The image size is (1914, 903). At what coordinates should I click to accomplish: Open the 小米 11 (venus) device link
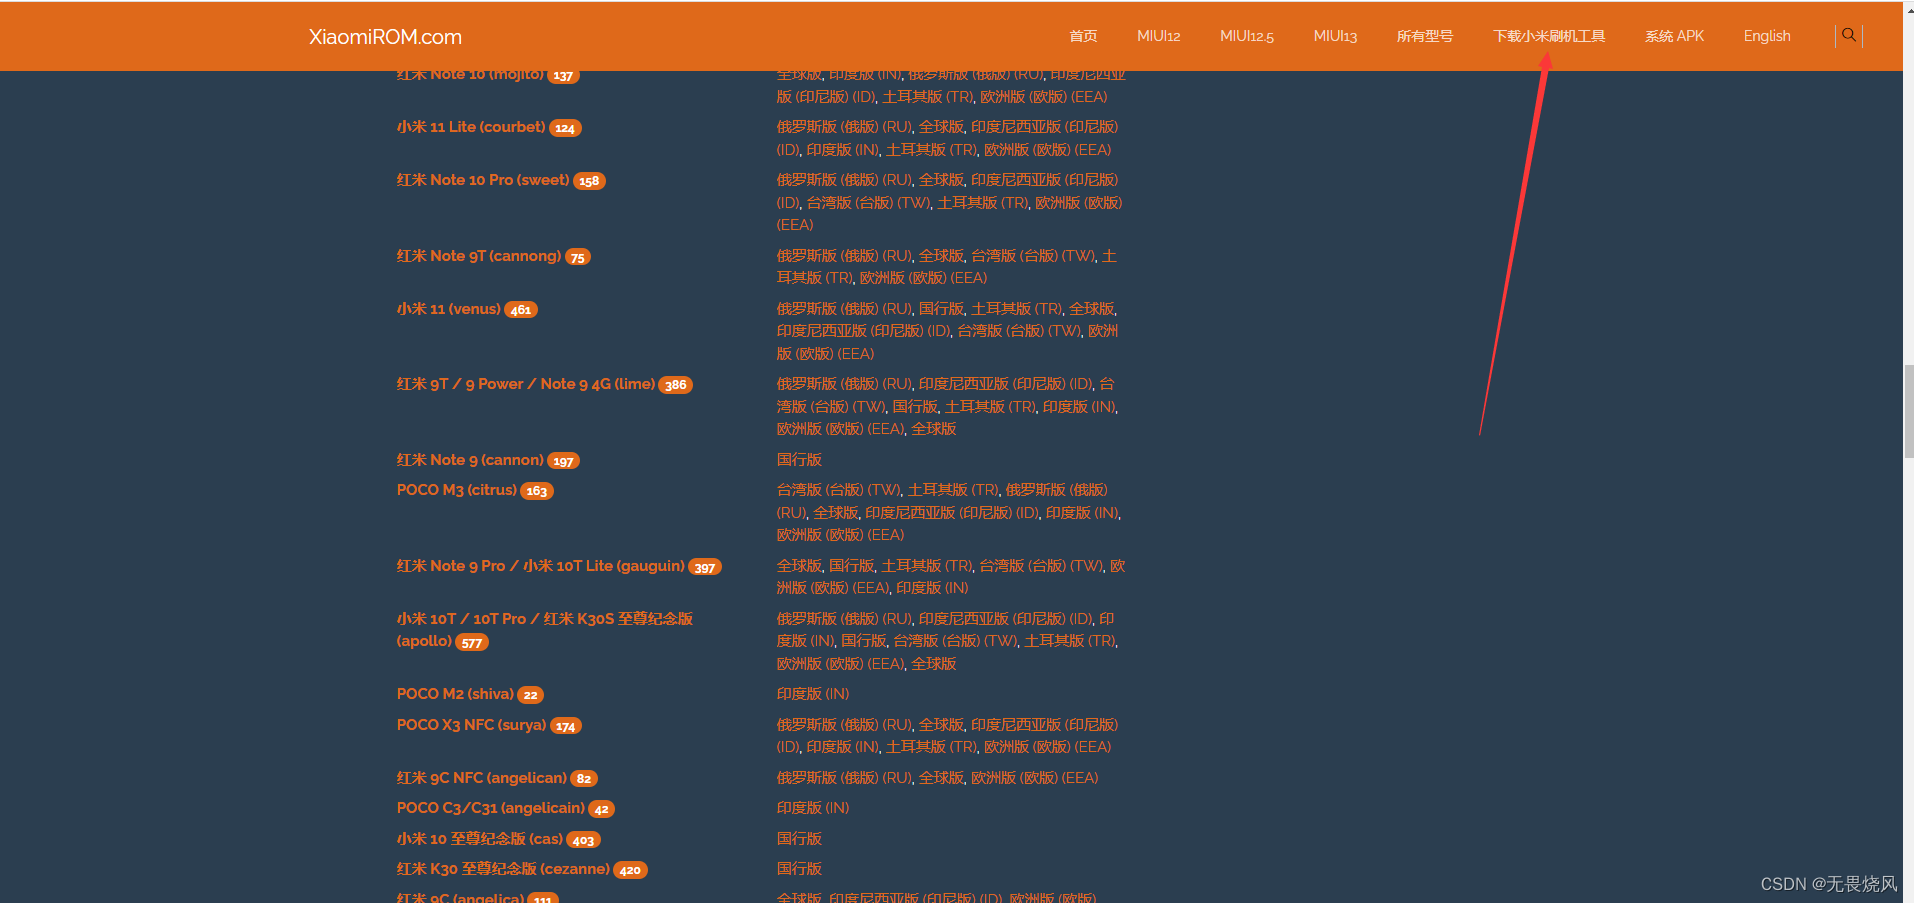click(x=449, y=309)
